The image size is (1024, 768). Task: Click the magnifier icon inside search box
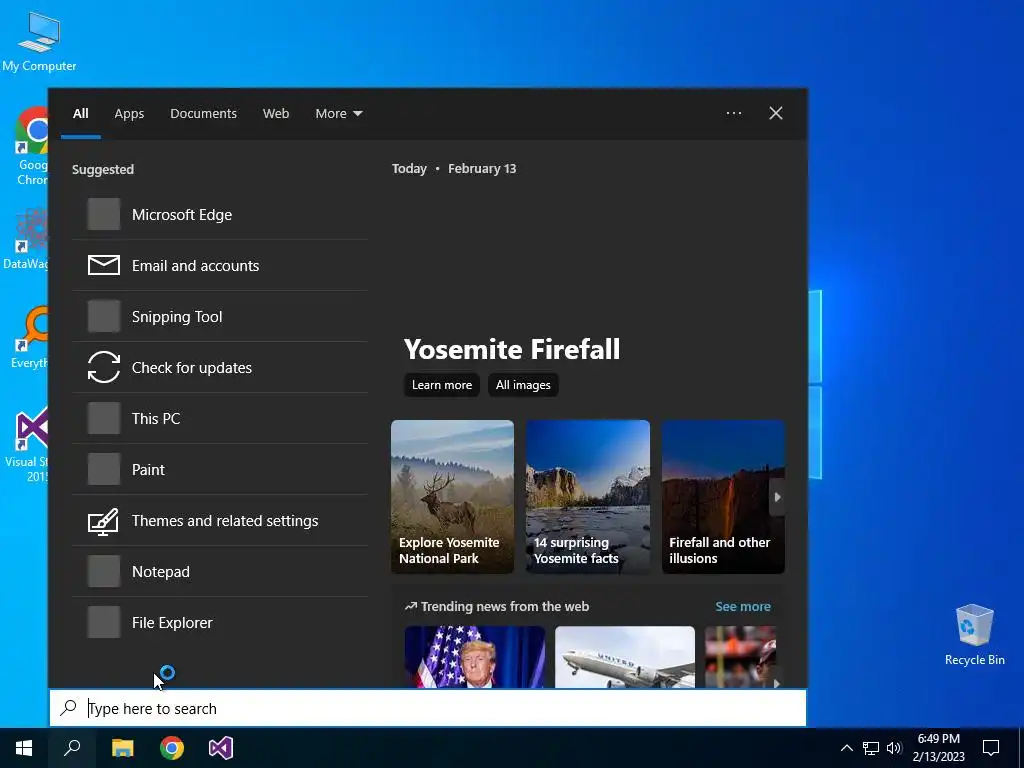(69, 708)
